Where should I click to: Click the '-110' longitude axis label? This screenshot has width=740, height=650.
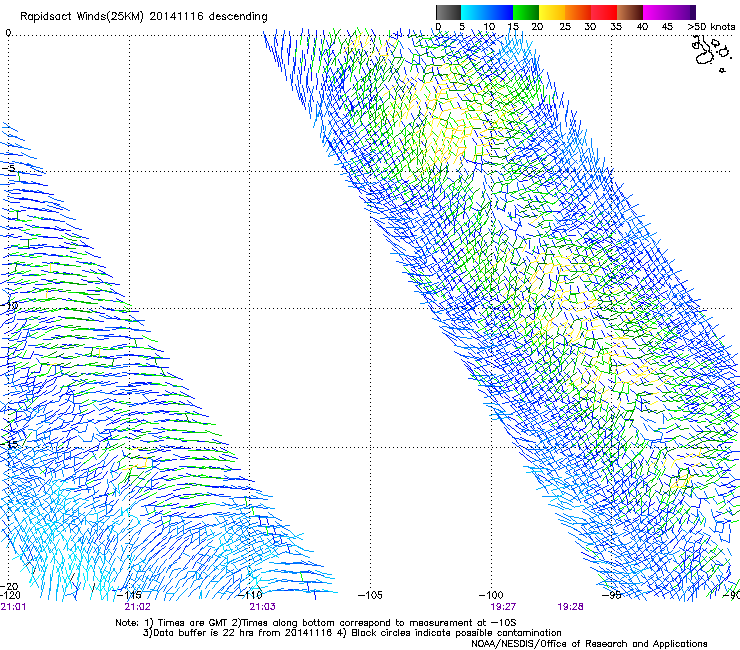pos(250,595)
